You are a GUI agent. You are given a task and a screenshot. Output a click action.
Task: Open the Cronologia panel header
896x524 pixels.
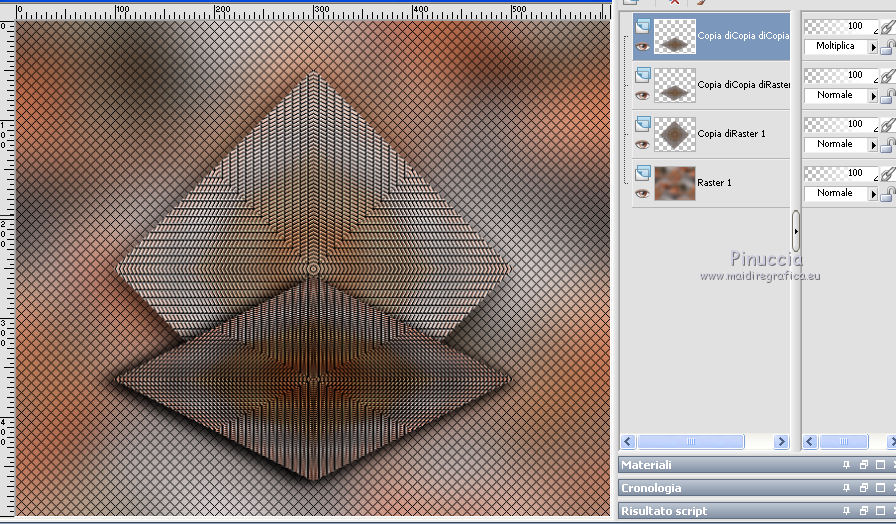point(757,488)
